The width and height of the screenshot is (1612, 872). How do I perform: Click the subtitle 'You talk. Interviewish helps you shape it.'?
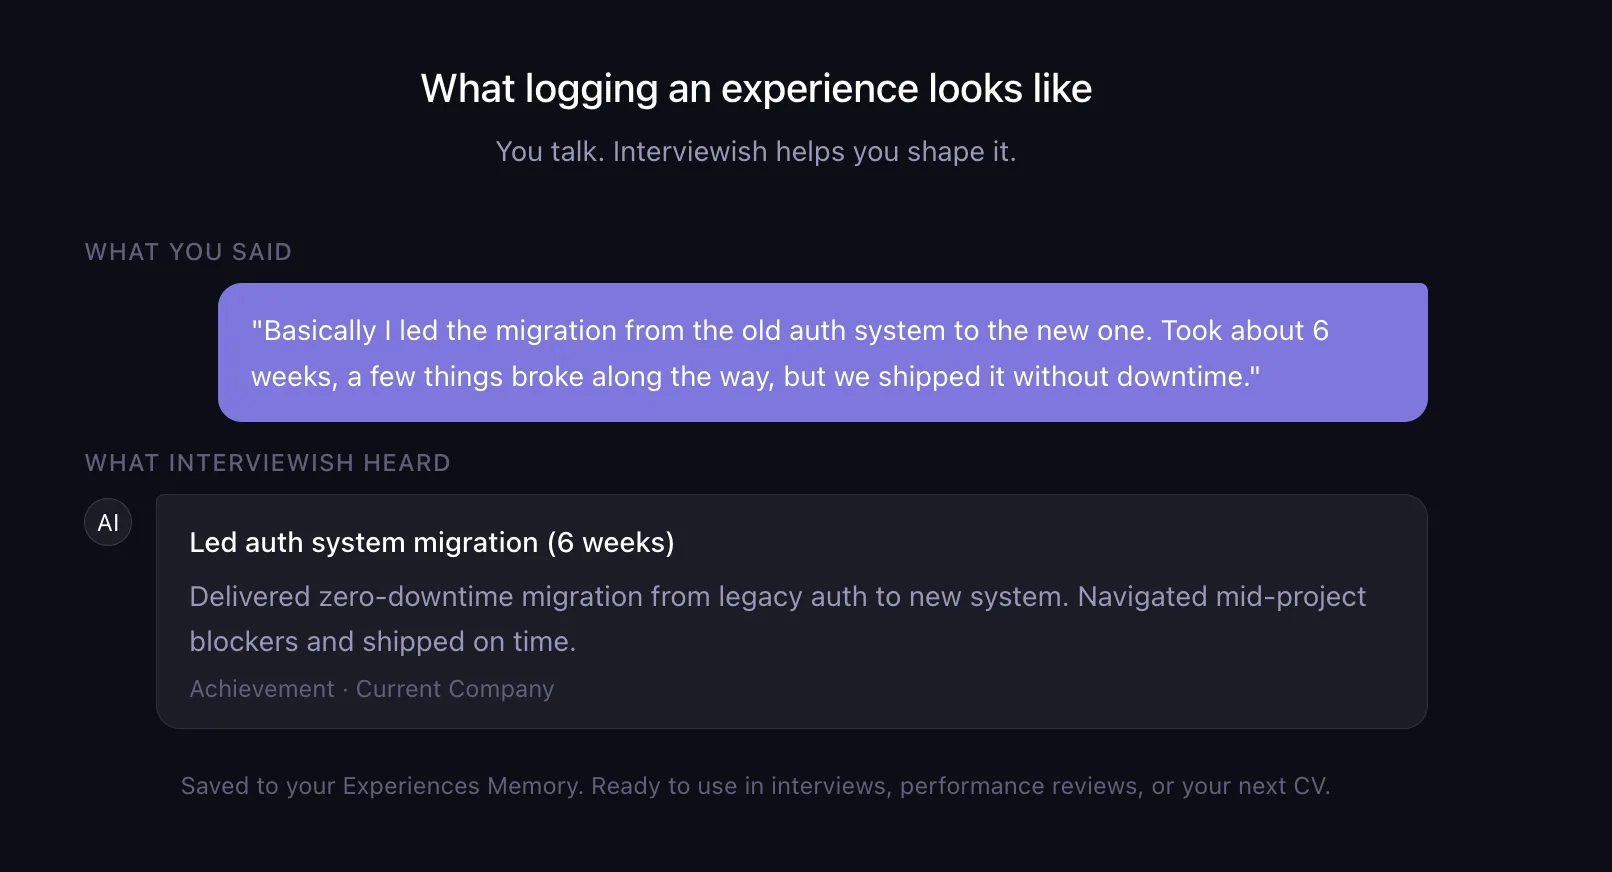click(x=756, y=152)
